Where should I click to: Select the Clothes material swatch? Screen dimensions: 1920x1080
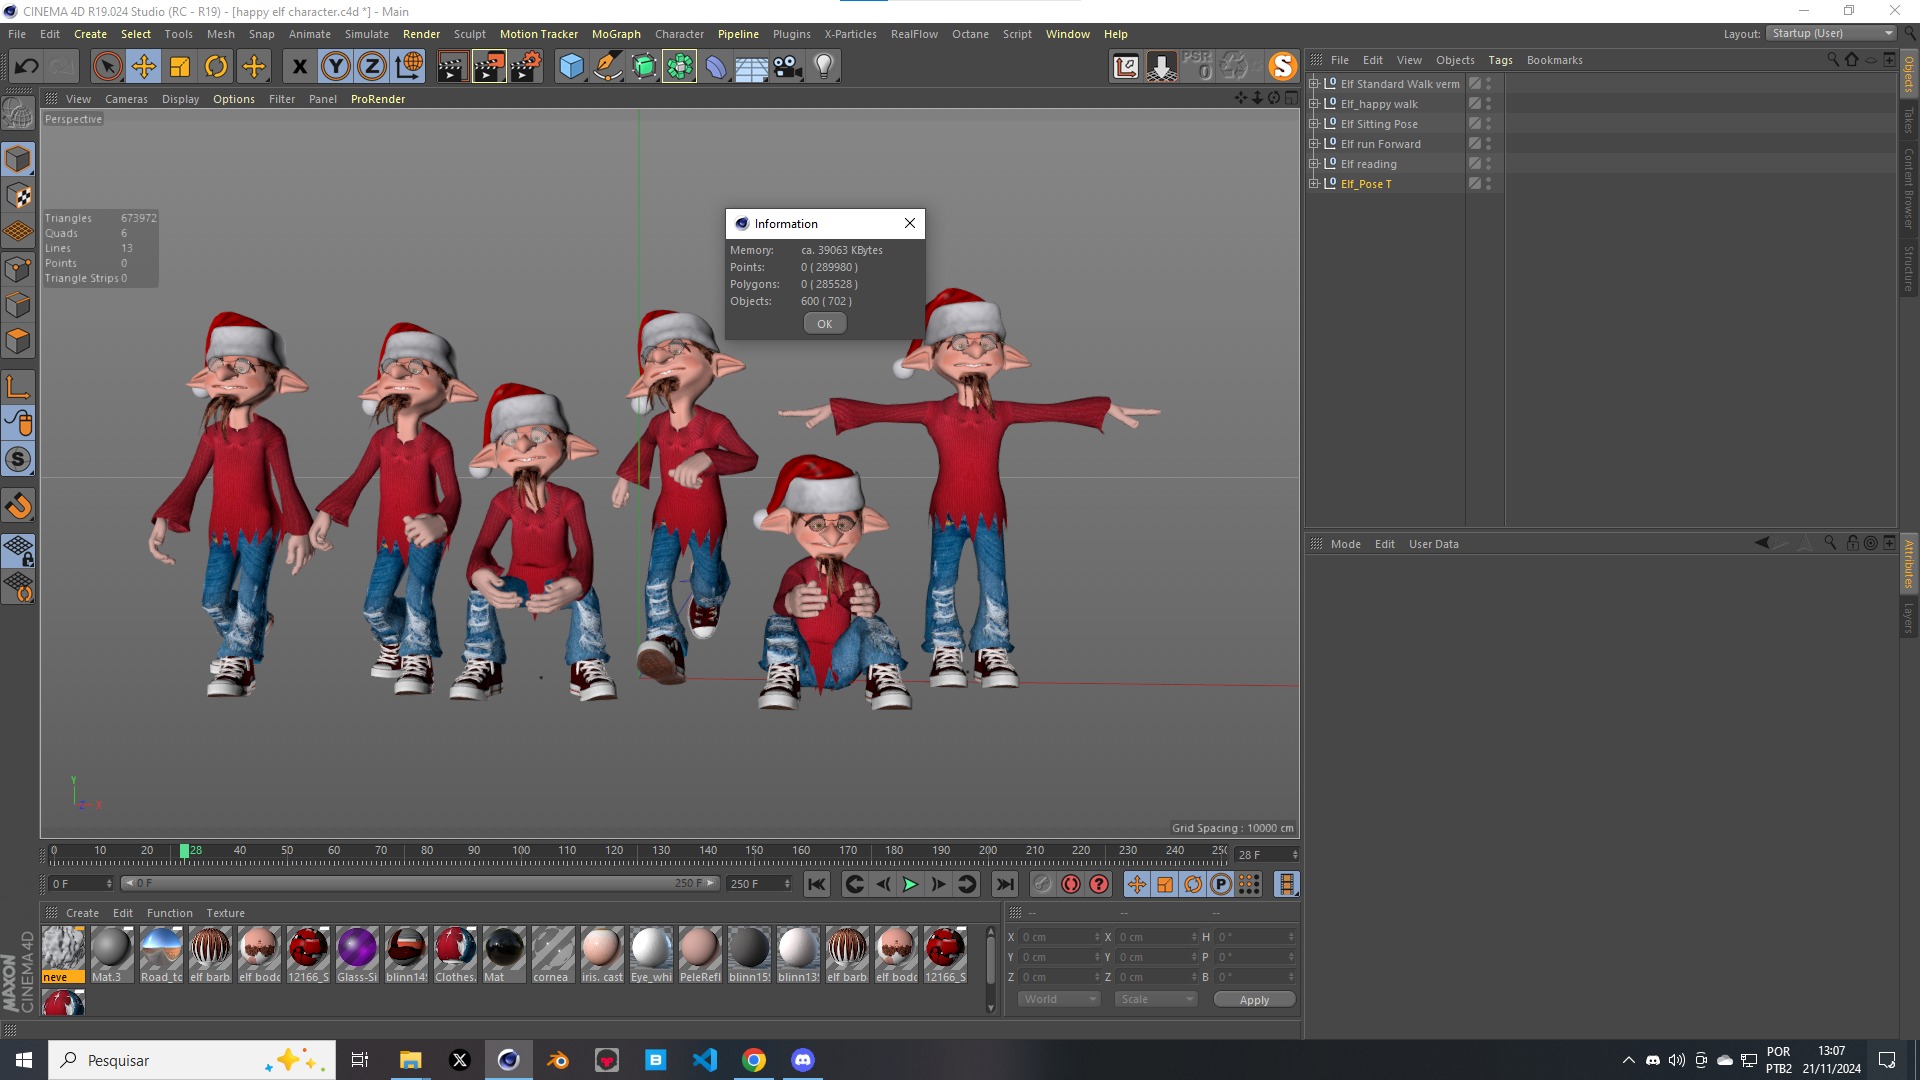coord(455,955)
